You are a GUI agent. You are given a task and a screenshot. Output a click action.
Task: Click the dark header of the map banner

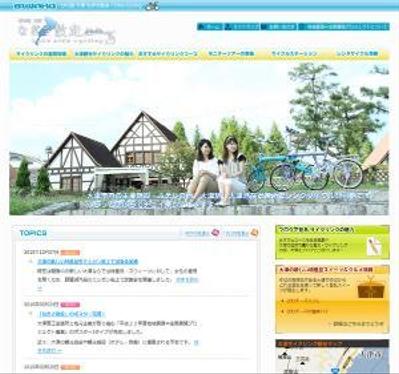click(332, 344)
